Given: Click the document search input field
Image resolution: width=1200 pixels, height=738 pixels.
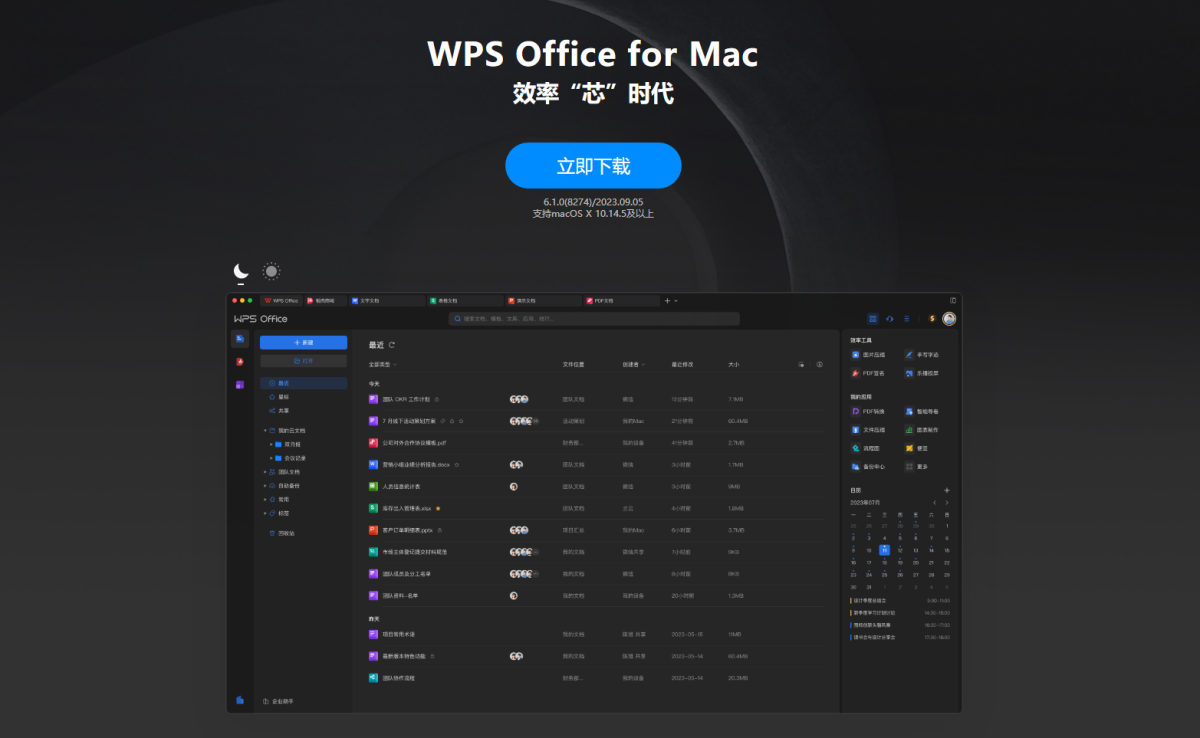Looking at the screenshot, I should click(595, 318).
